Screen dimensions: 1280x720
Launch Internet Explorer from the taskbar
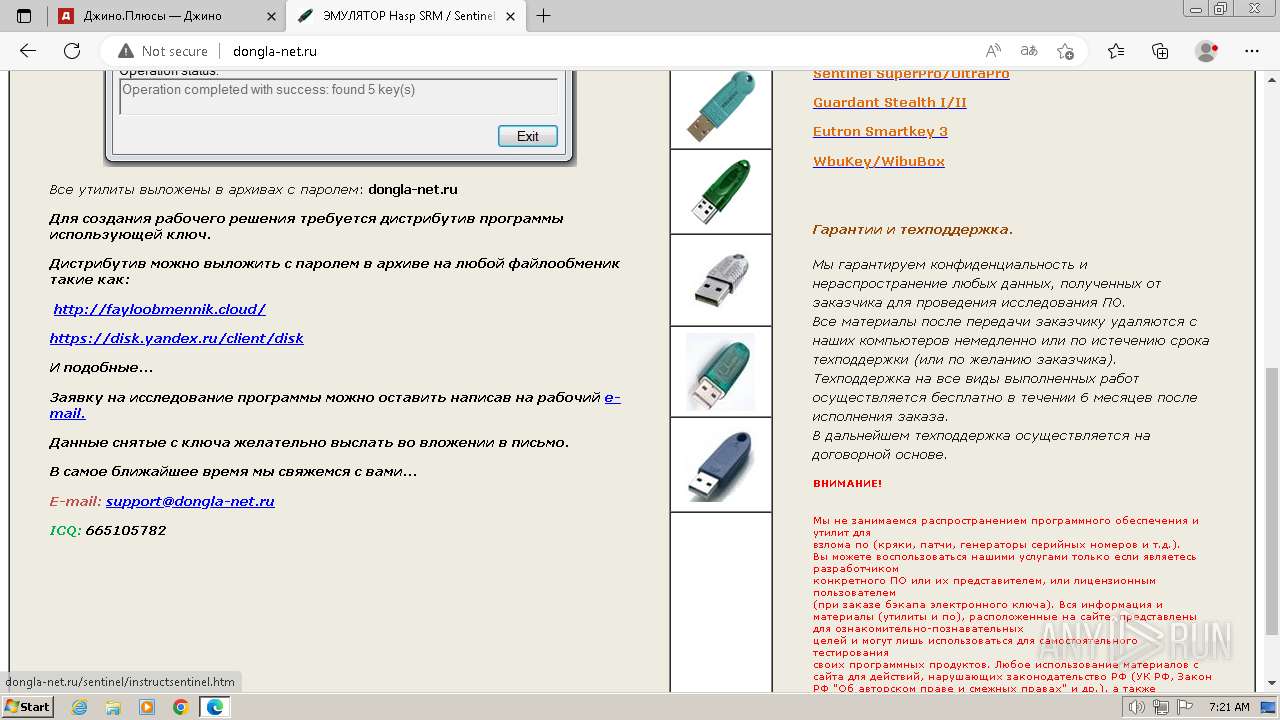tap(80, 707)
